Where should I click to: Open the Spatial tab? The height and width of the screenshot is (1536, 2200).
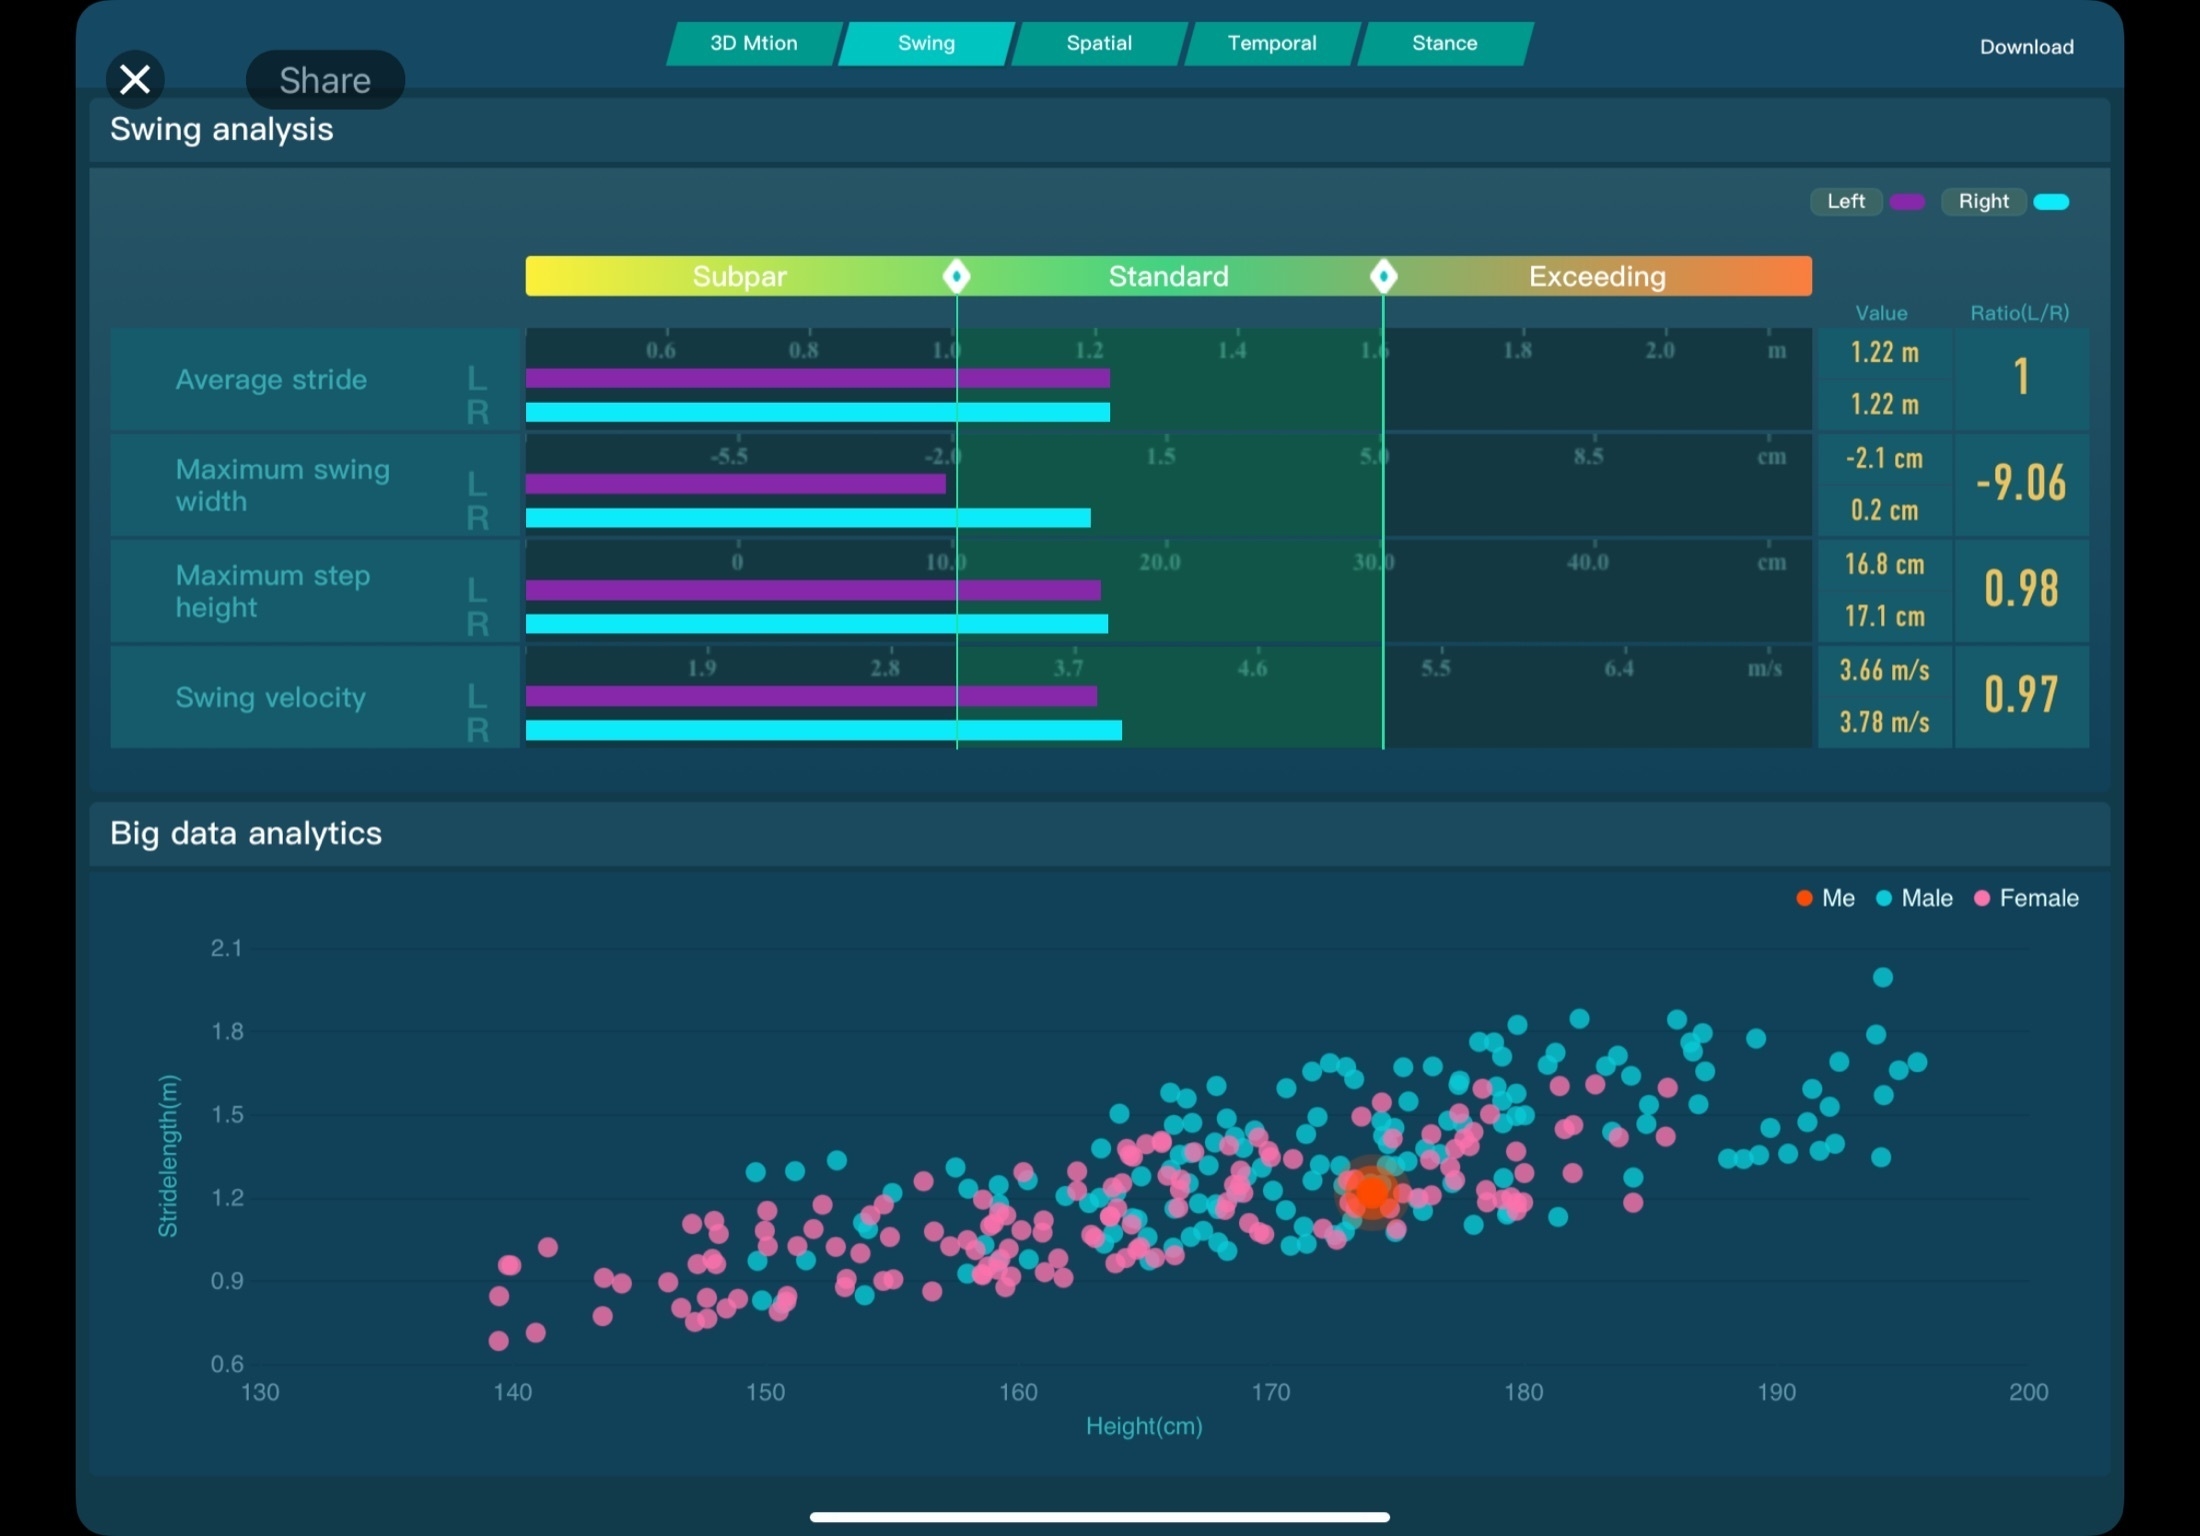1098,43
